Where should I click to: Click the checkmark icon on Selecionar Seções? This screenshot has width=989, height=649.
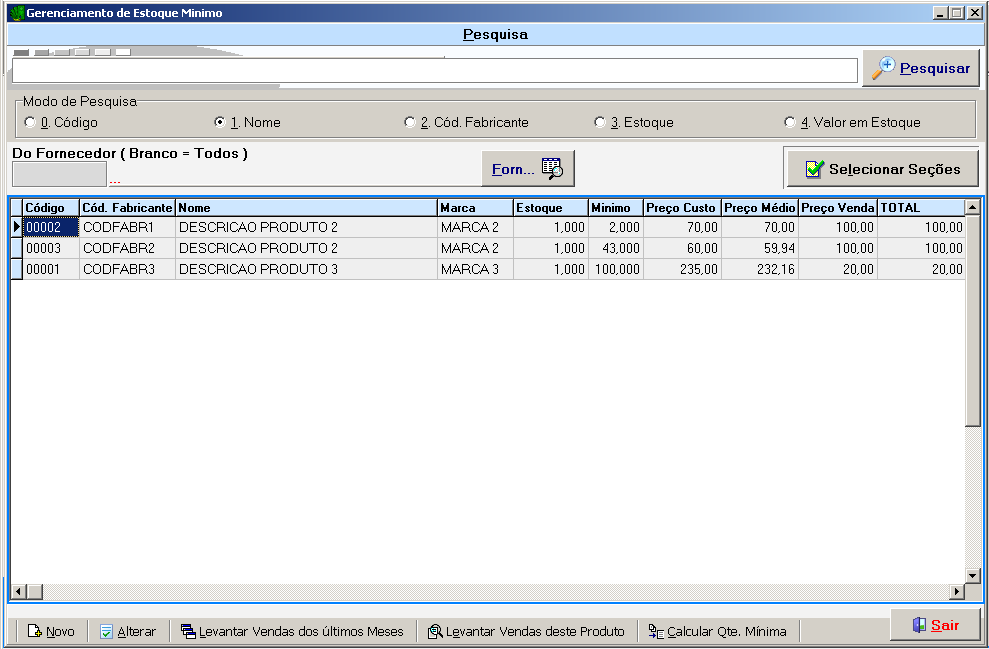pos(815,169)
